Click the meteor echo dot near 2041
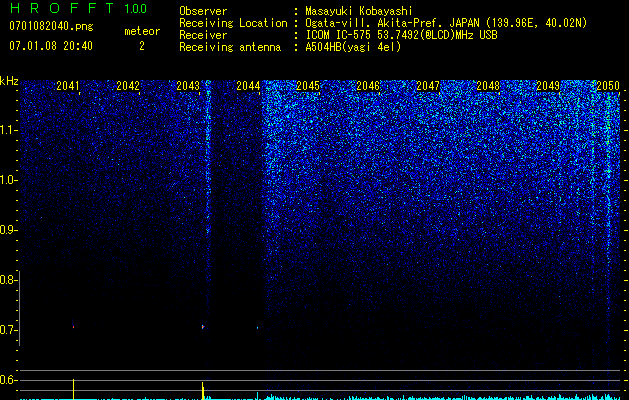This screenshot has width=629, height=400. tap(73, 327)
